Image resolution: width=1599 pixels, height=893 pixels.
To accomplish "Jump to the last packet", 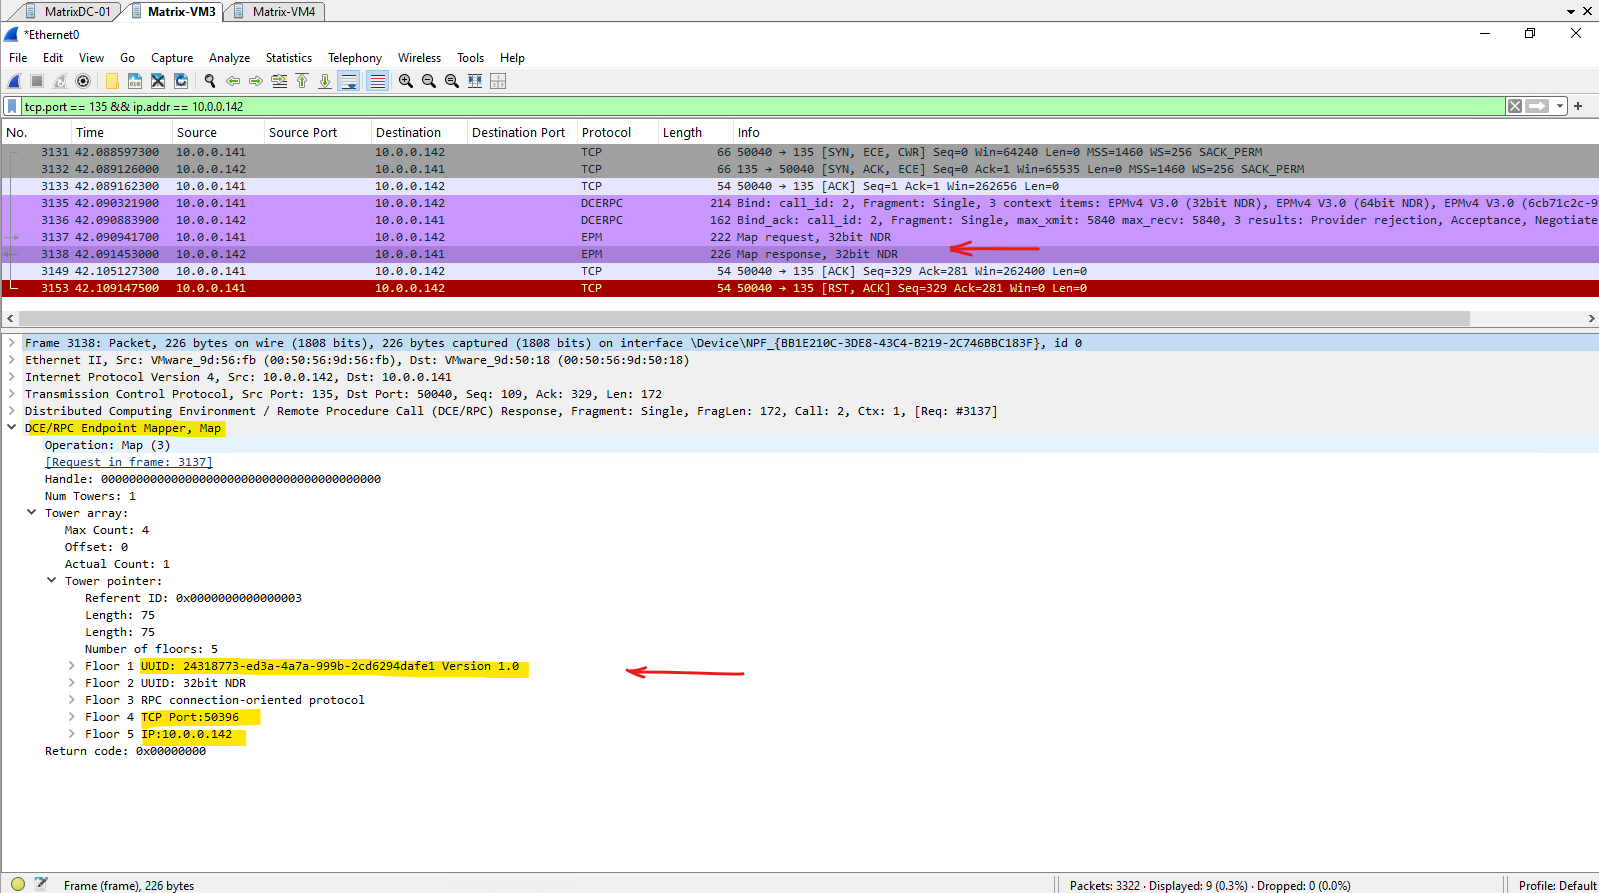I will click(325, 81).
